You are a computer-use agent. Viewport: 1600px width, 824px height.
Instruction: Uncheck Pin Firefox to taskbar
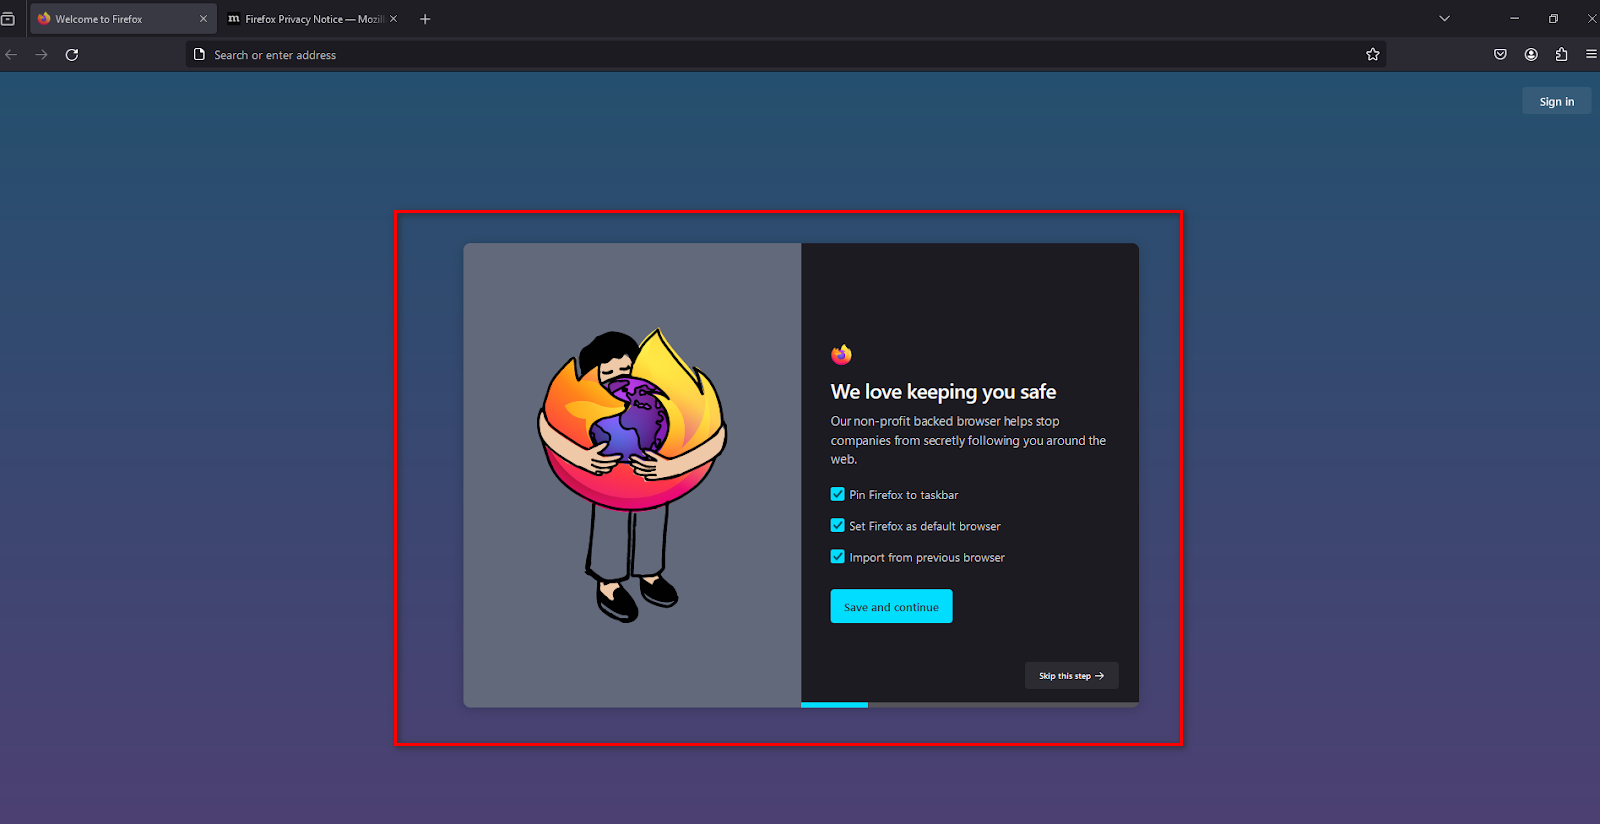click(x=838, y=494)
